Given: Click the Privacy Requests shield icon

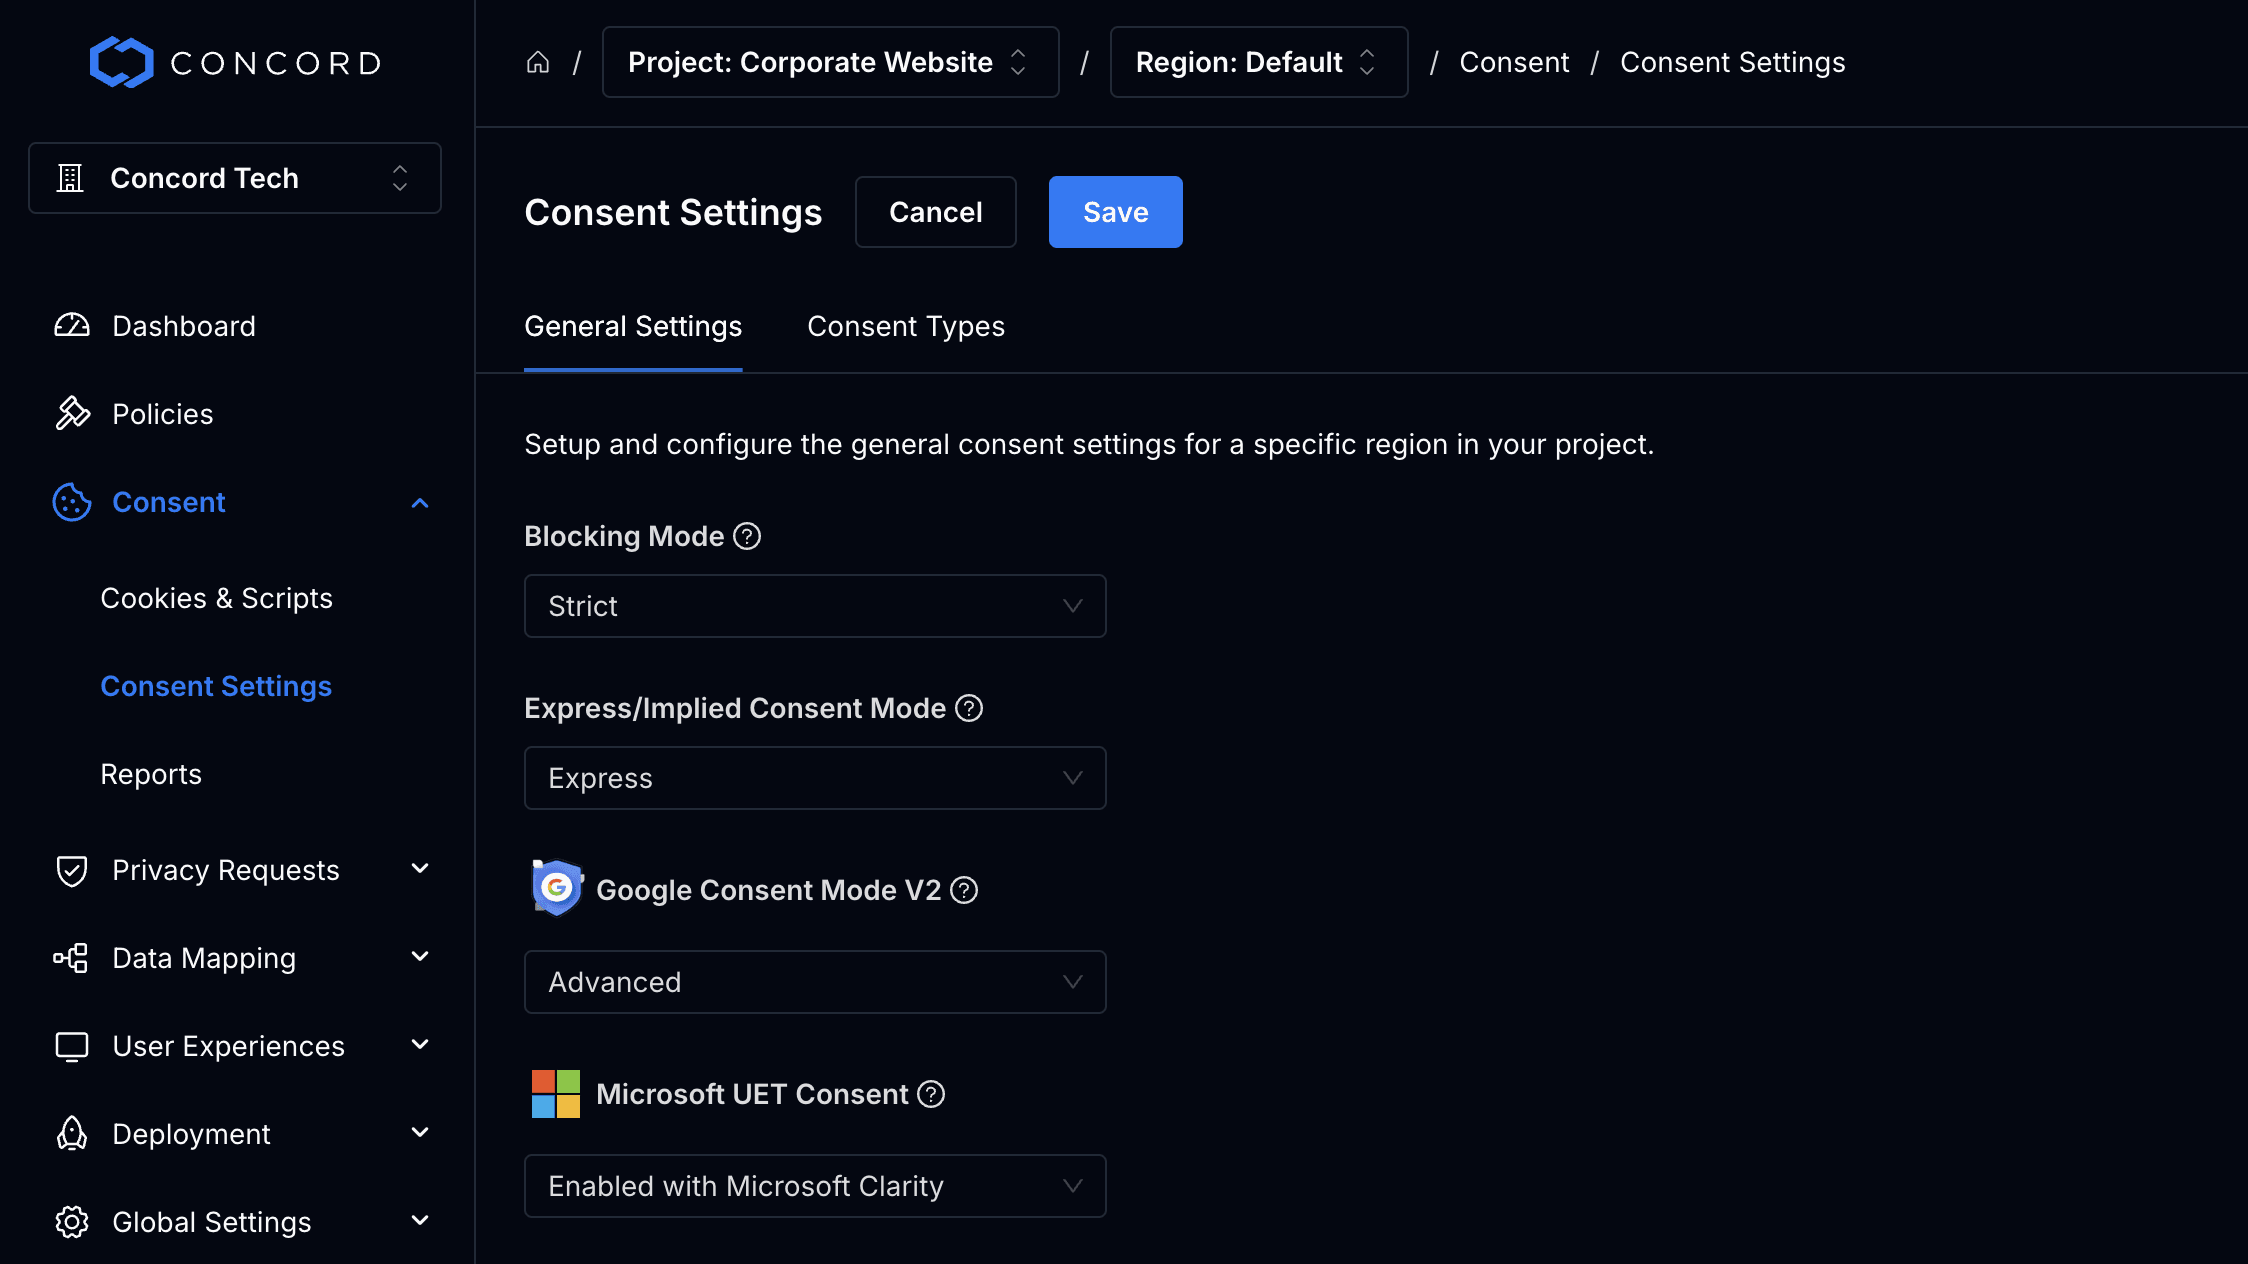Looking at the screenshot, I should coord(71,870).
